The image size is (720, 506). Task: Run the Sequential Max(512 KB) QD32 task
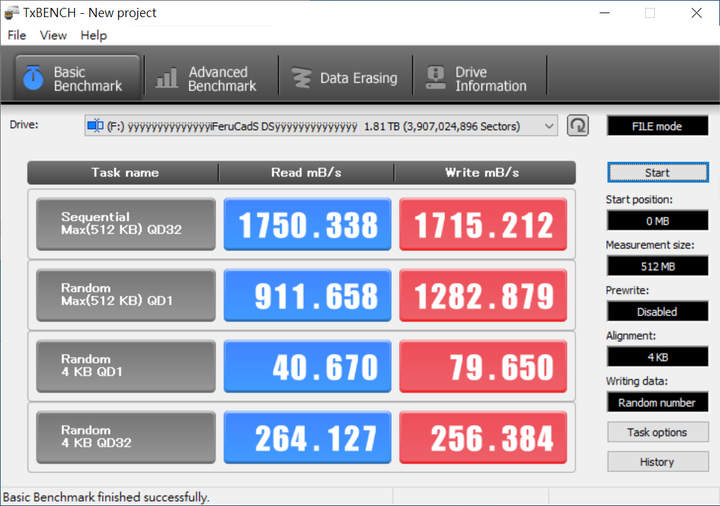click(126, 224)
